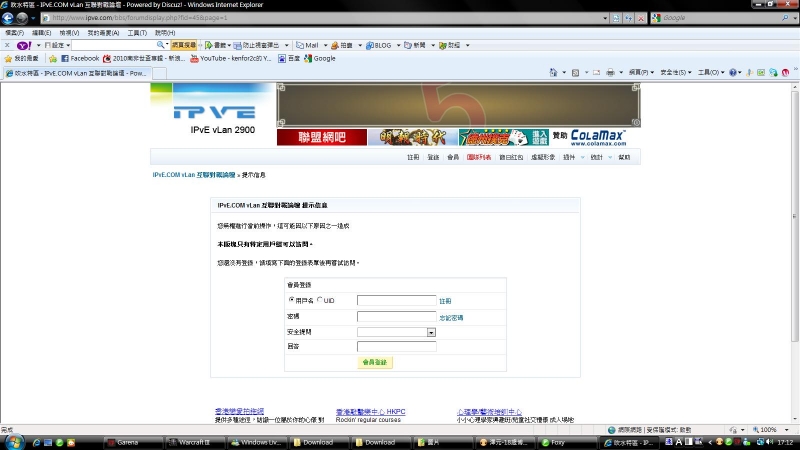The image size is (800, 450).
Task: Click the search magnifier in Google search box
Action: pos(785,18)
